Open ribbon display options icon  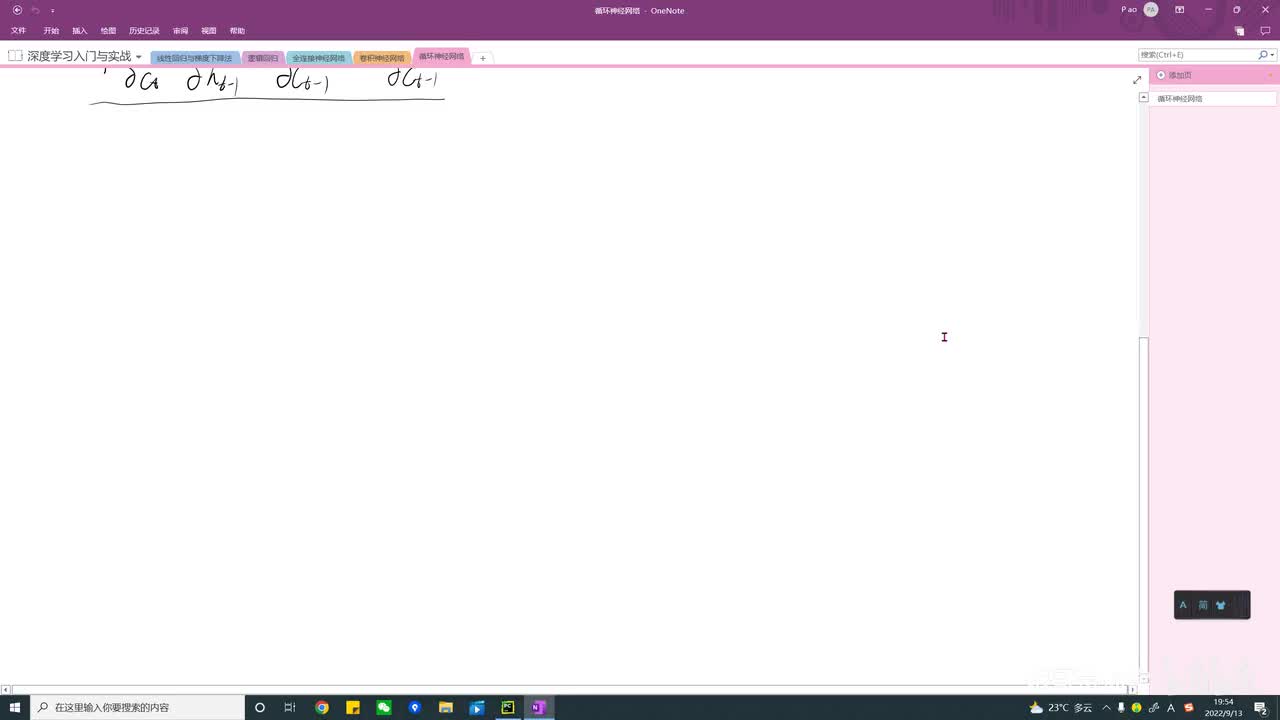(1180, 10)
